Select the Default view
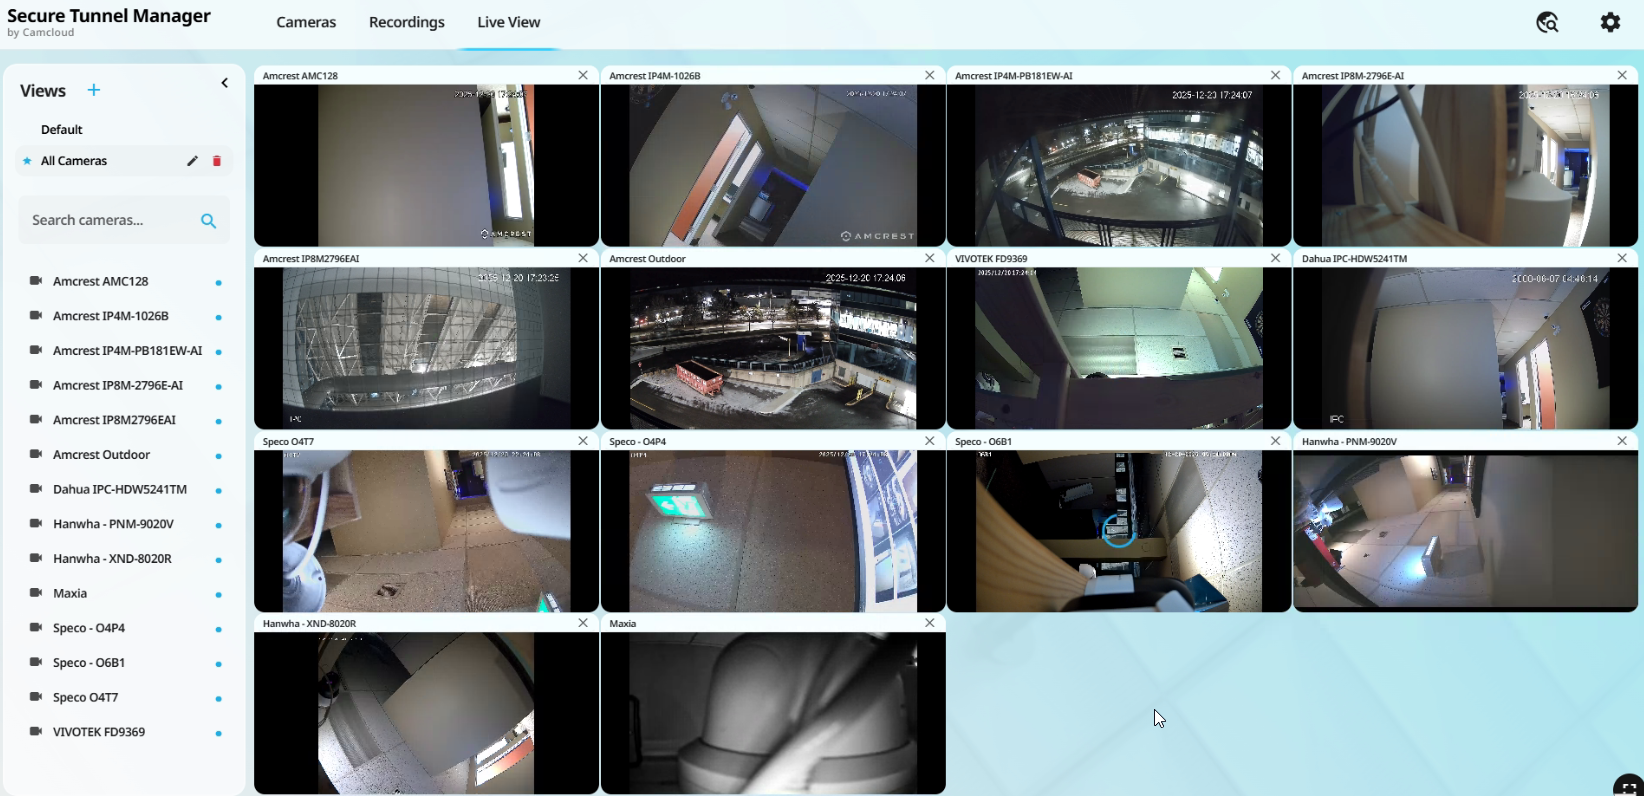 tap(62, 130)
